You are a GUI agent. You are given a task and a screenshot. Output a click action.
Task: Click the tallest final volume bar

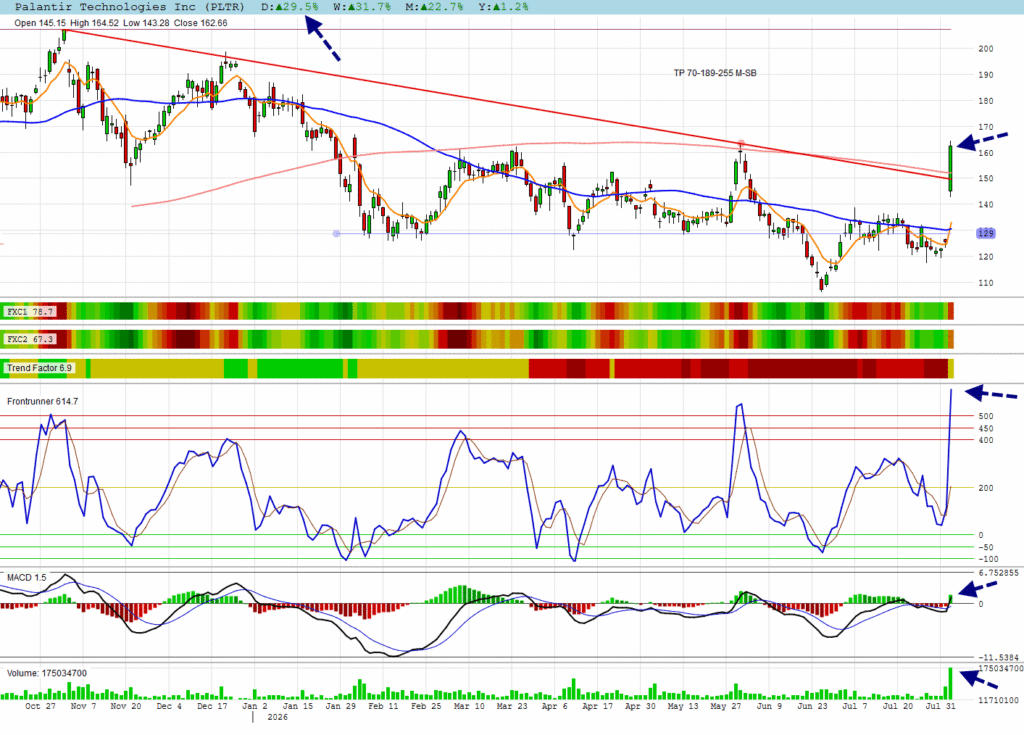coord(950,683)
